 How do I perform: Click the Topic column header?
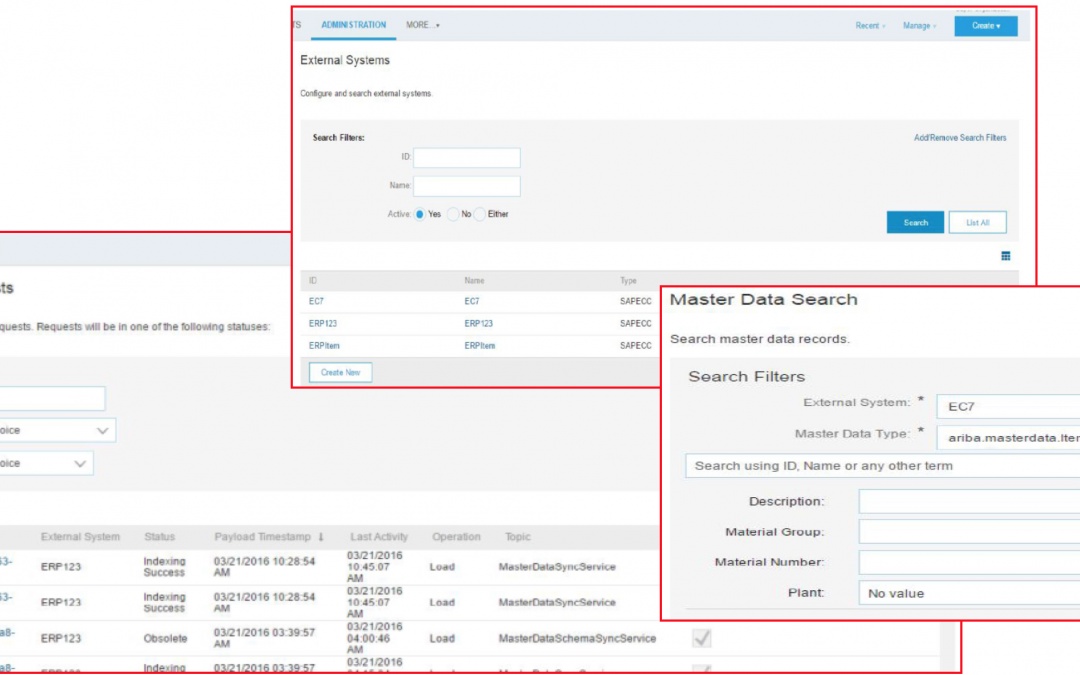pyautogui.click(x=517, y=537)
